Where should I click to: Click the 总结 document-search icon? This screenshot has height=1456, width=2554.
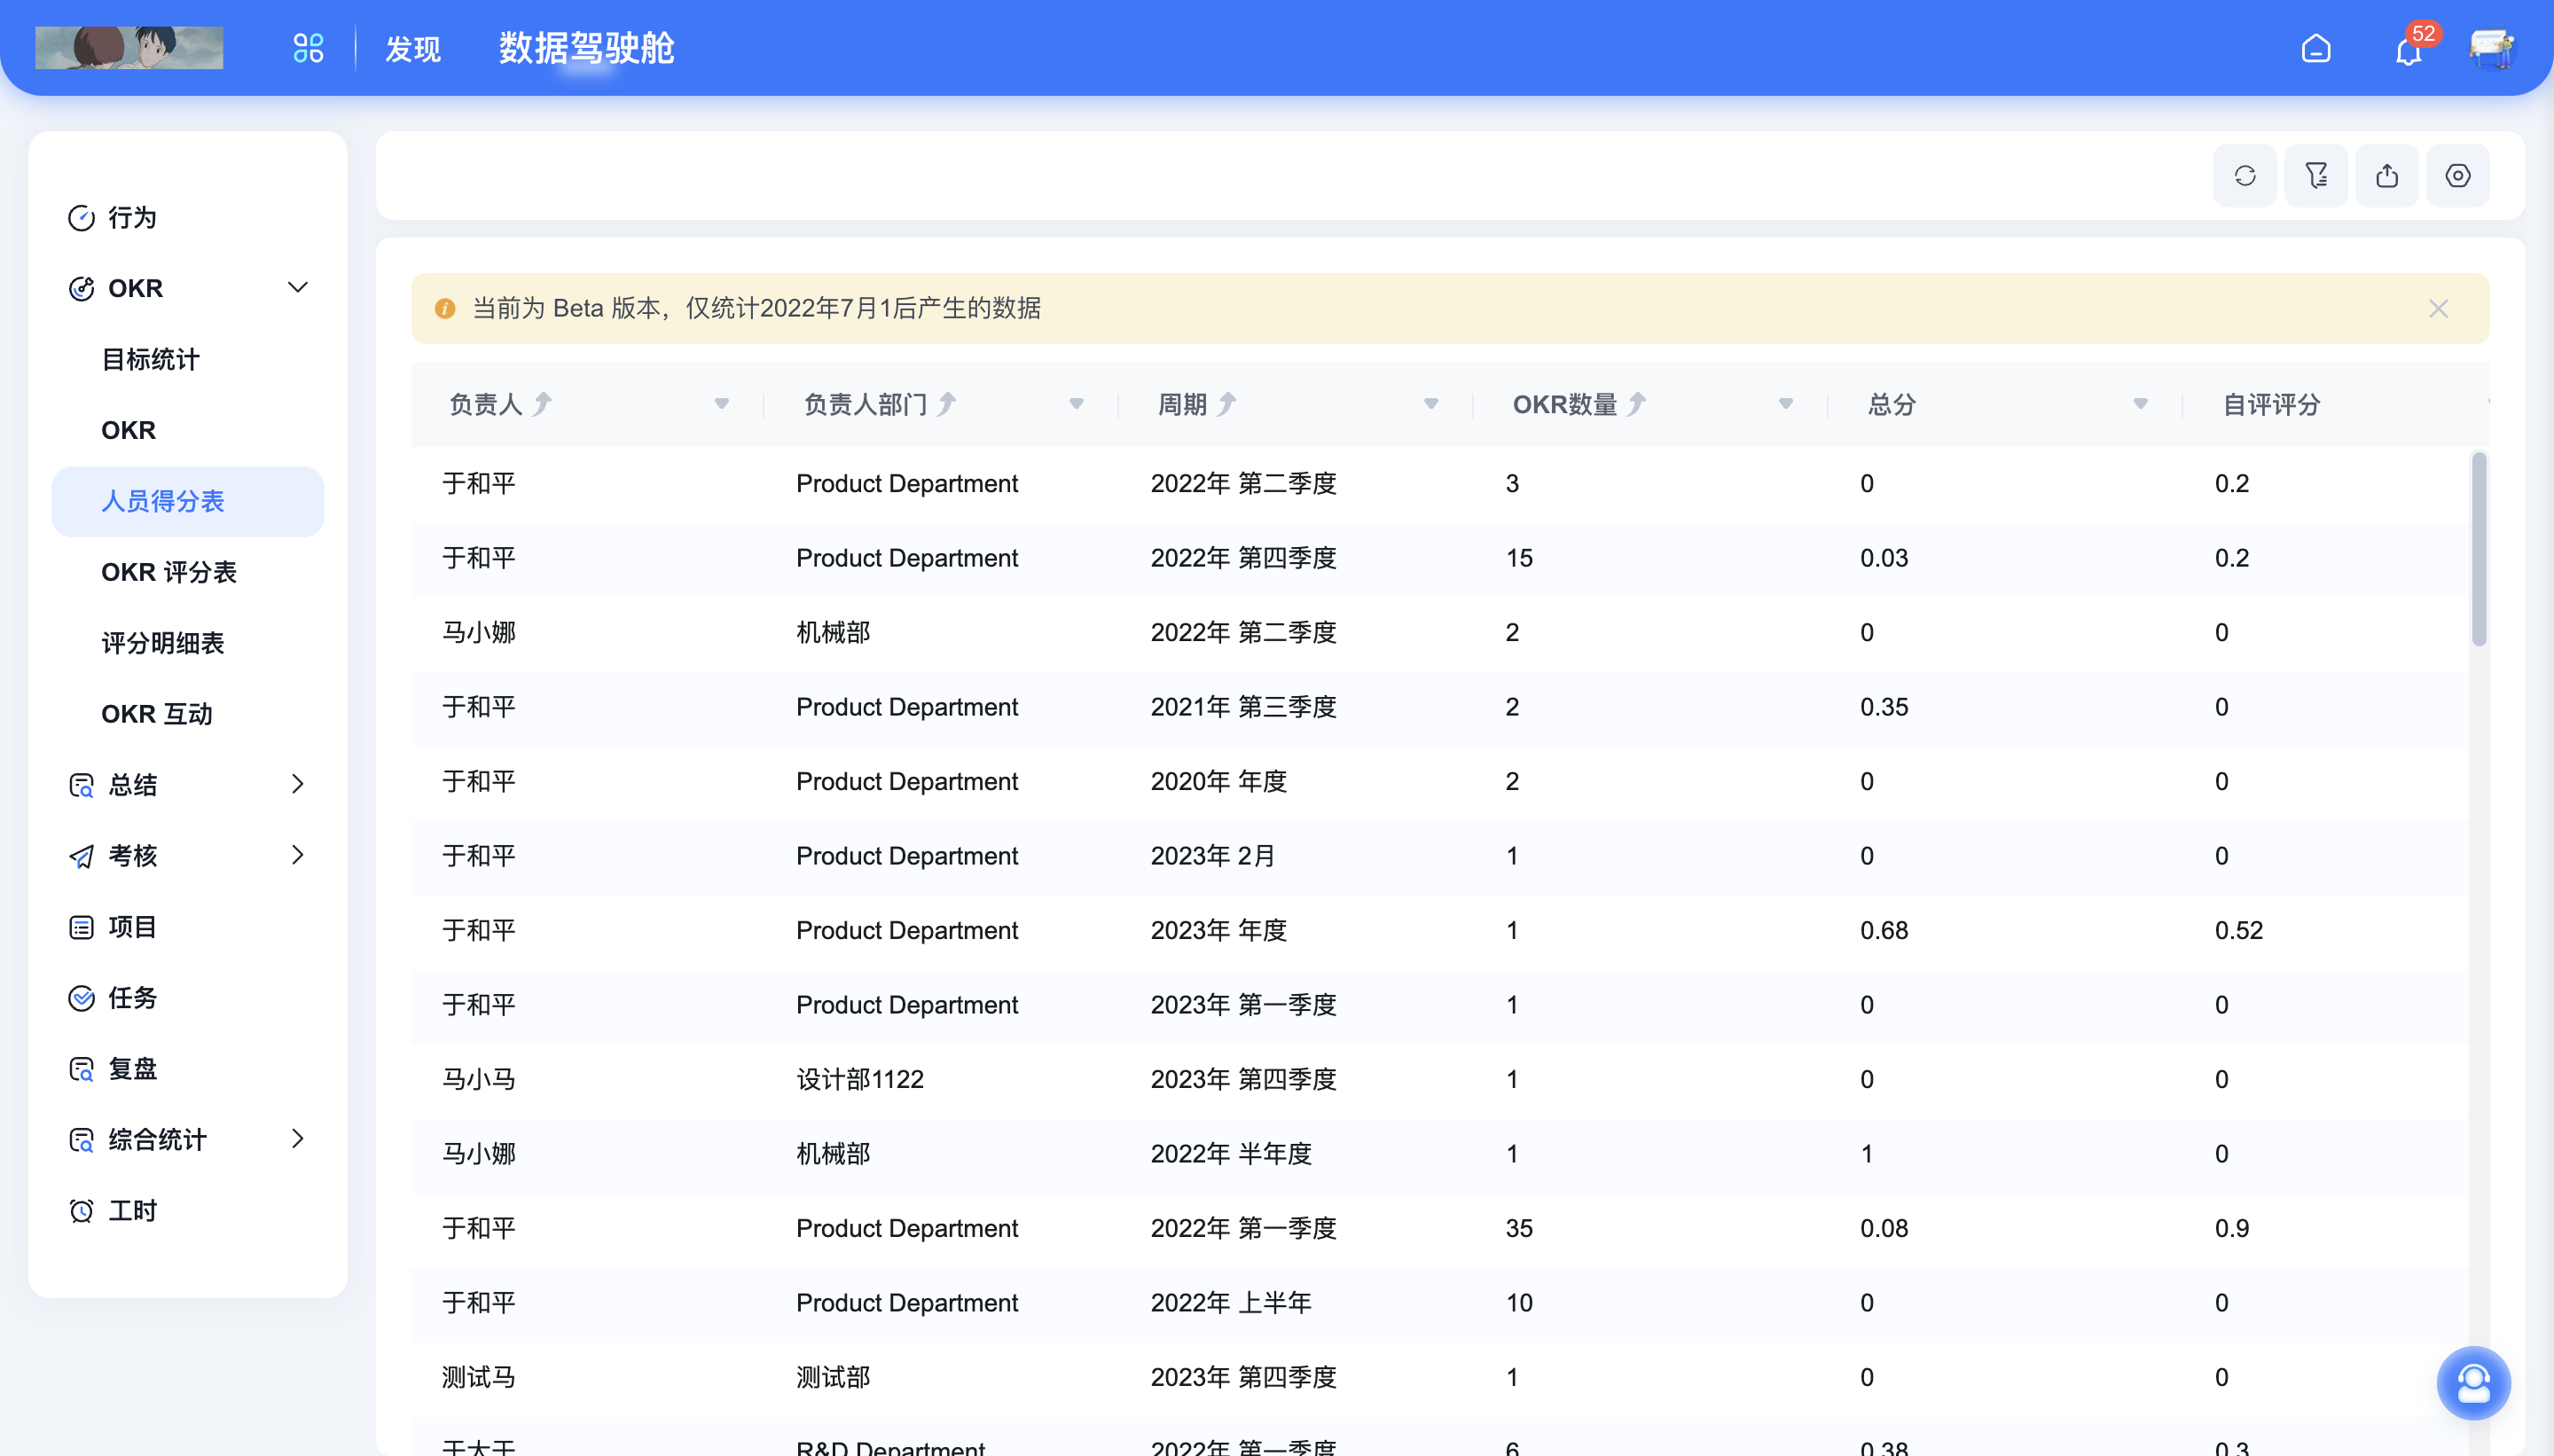pyautogui.click(x=81, y=785)
